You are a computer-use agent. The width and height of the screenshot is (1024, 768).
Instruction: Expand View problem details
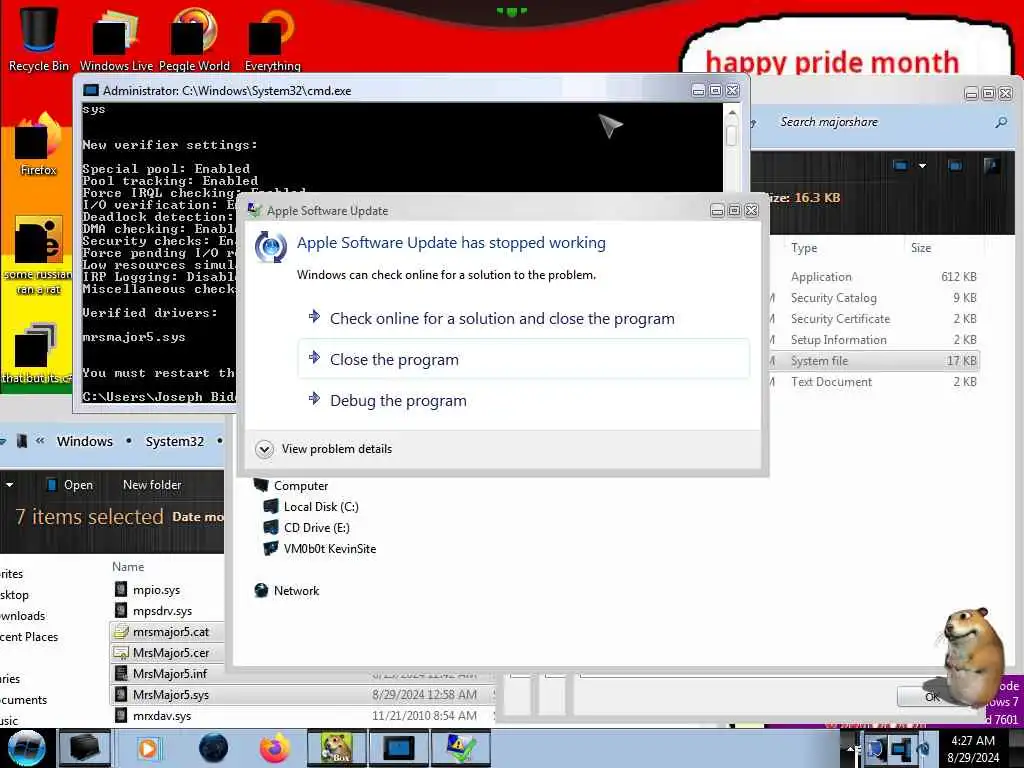[x=325, y=449]
